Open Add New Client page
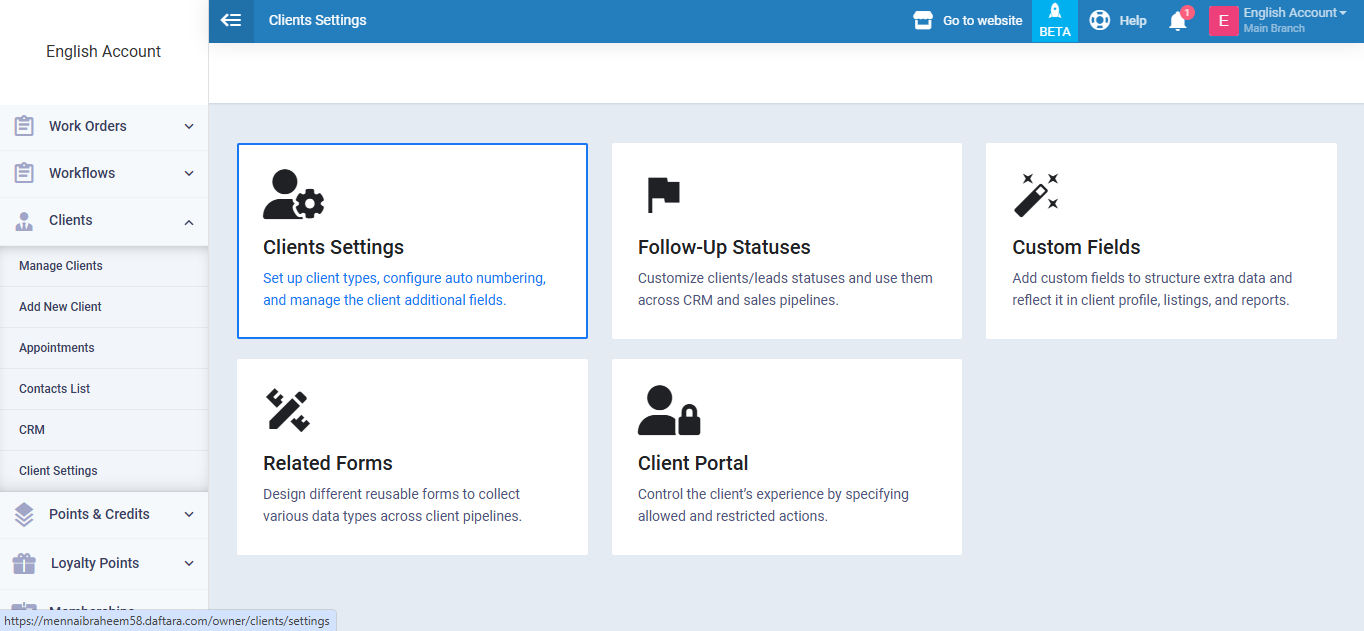The image size is (1364, 631). click(60, 307)
